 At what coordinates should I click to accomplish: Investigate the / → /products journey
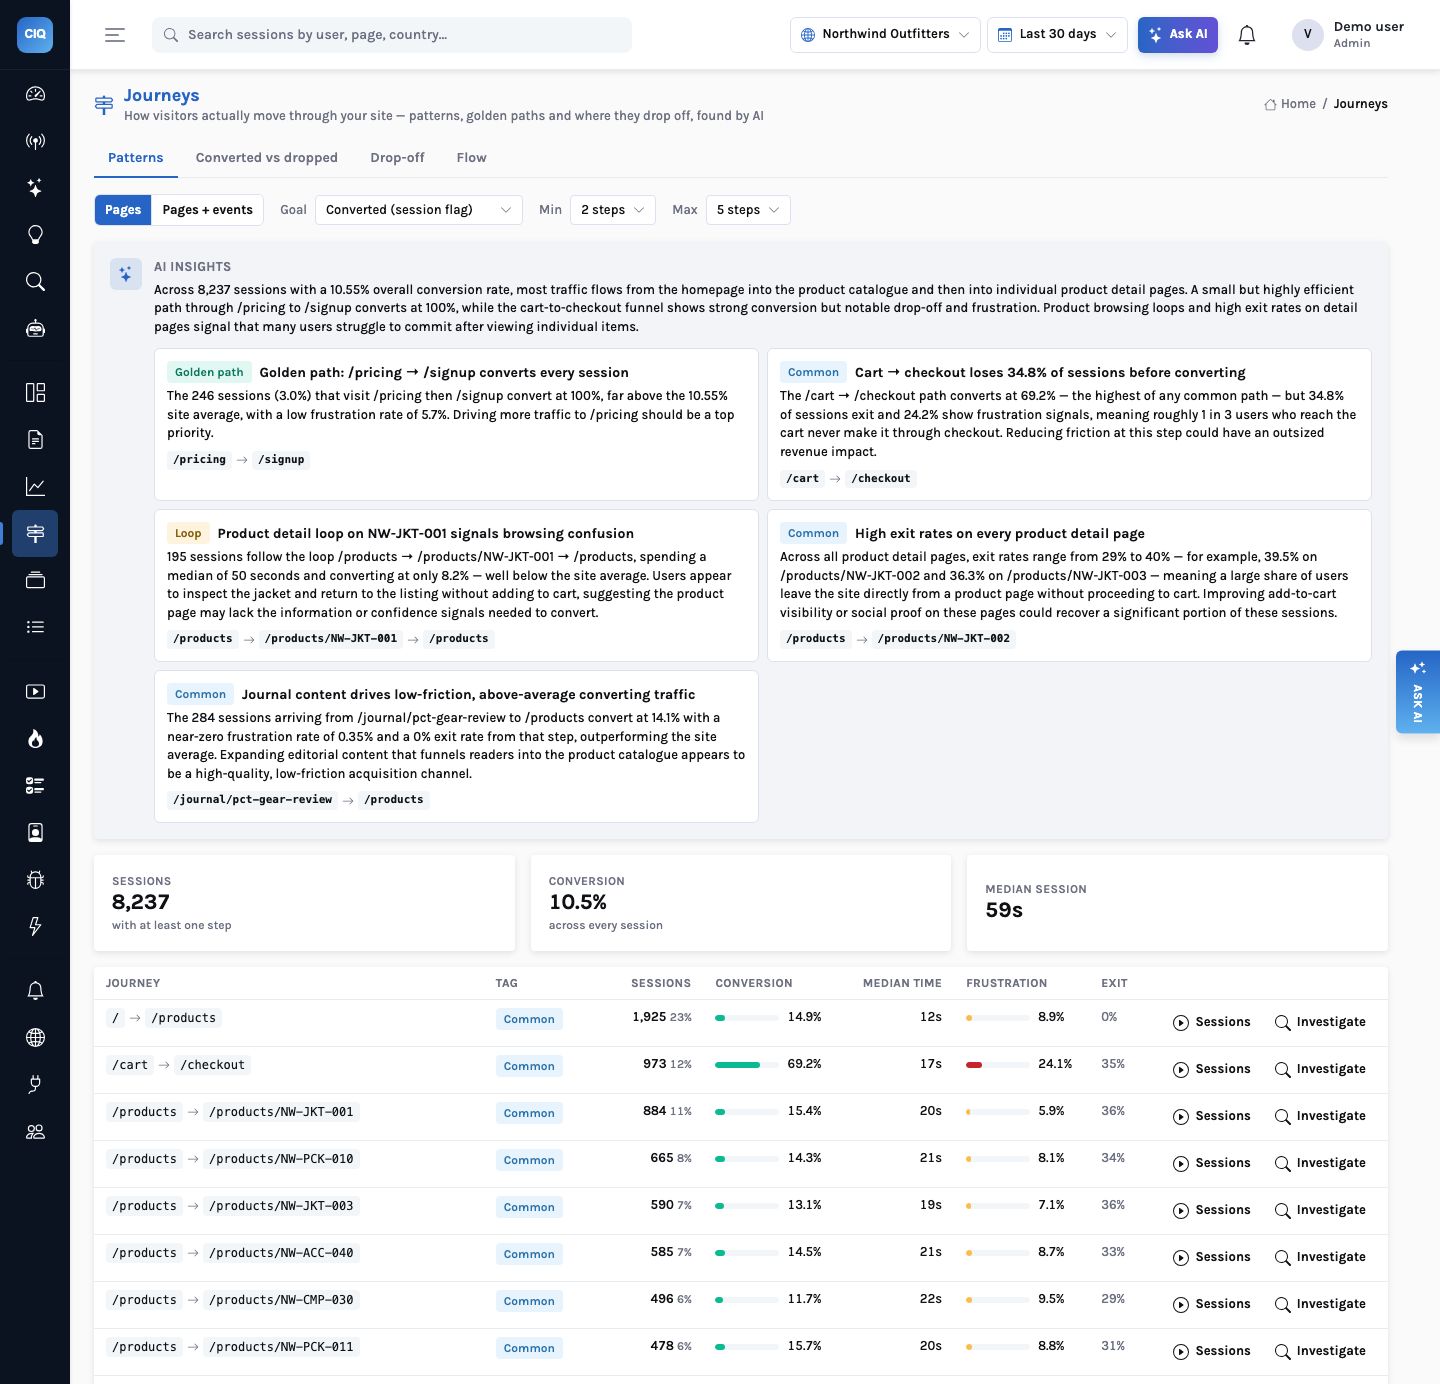click(x=1320, y=1022)
